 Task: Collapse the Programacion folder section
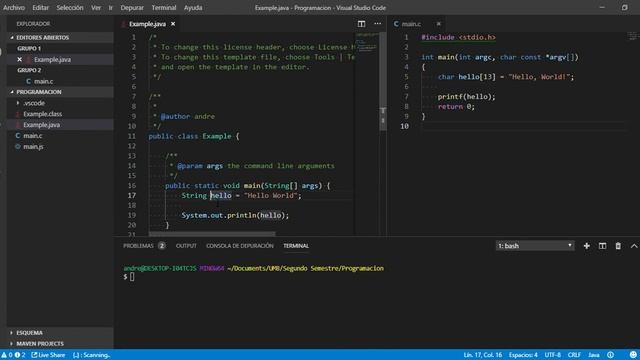tap(60, 92)
